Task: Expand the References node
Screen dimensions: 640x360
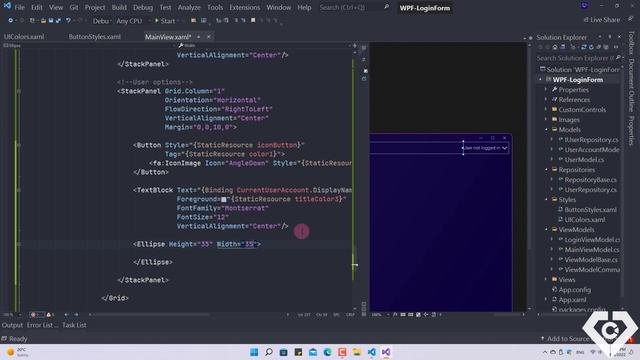Action: coord(546,100)
